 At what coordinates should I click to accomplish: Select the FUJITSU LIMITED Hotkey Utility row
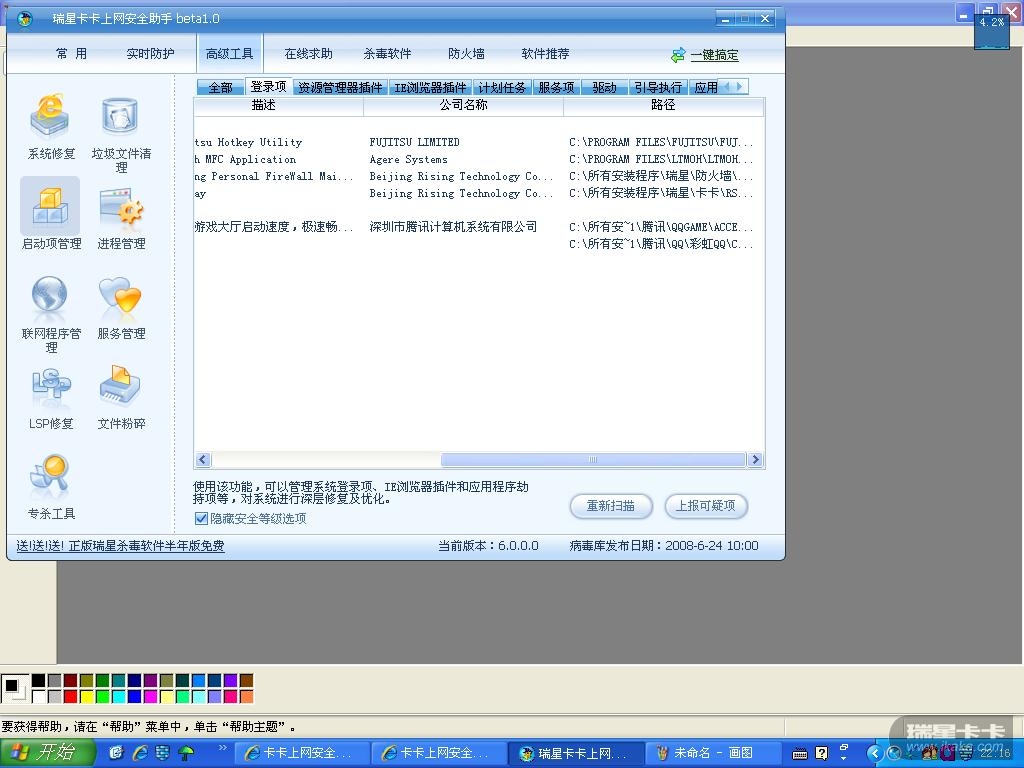(x=479, y=142)
